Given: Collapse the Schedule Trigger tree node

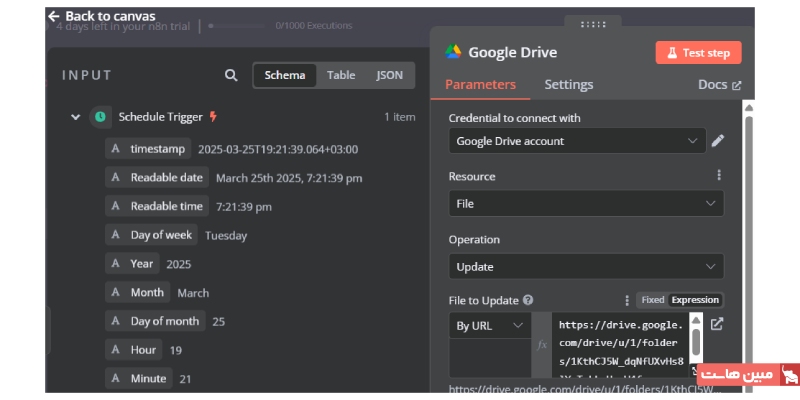Looking at the screenshot, I should click(x=75, y=117).
